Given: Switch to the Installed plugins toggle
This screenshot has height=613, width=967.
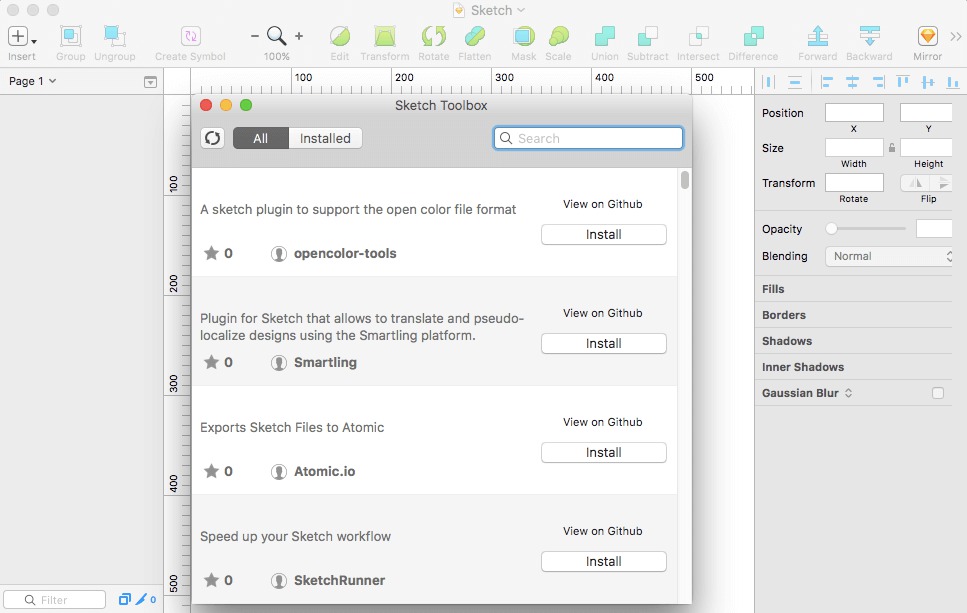Looking at the screenshot, I should (x=324, y=138).
